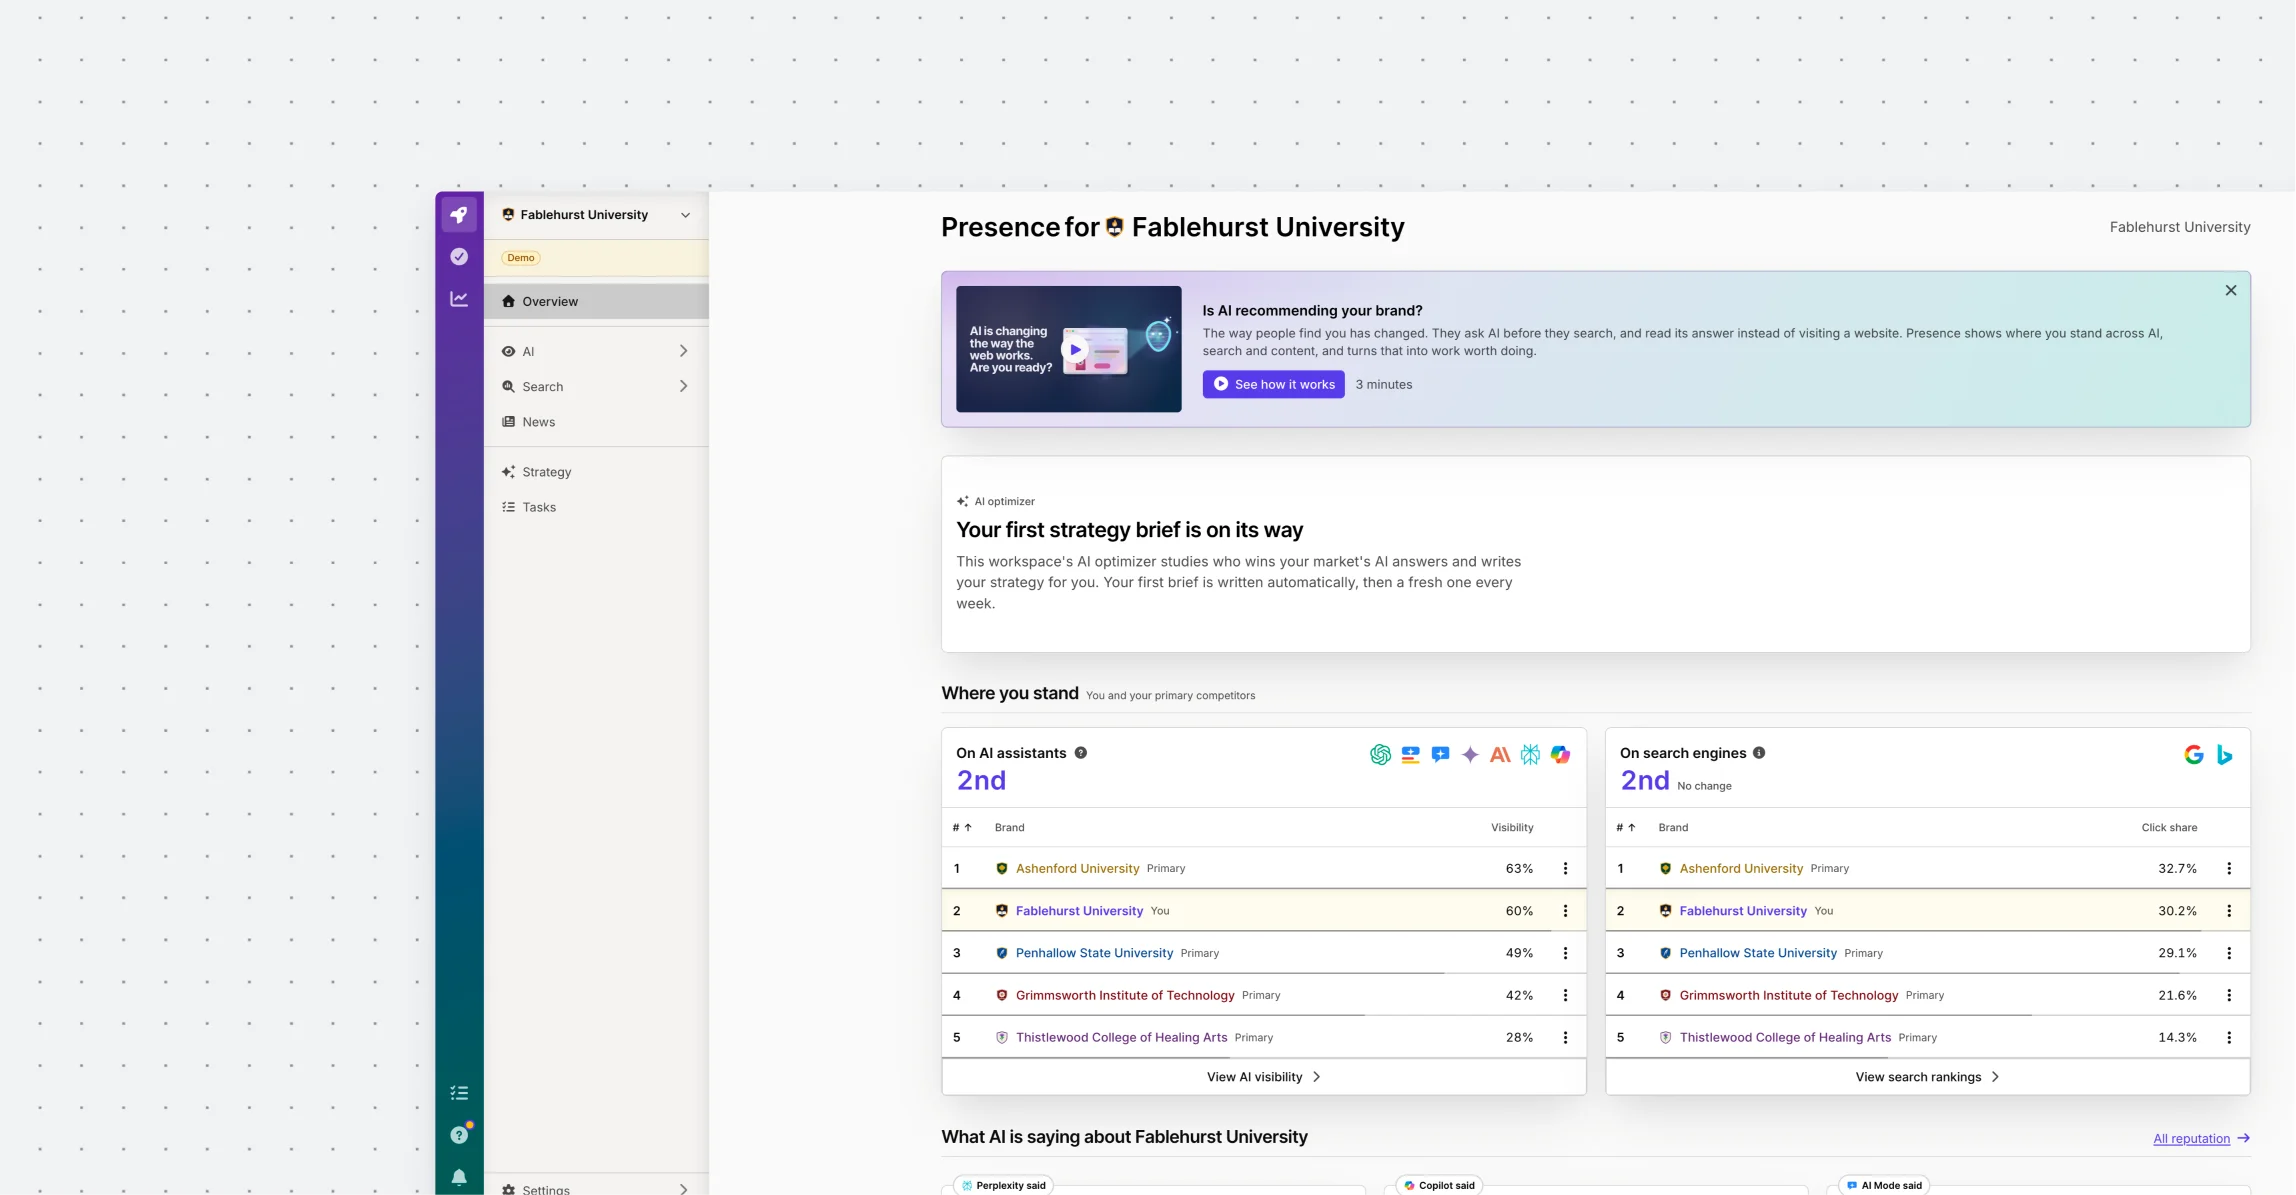This screenshot has width=2296, height=1195.
Task: Click the Bing logo icon
Action: point(2224,755)
